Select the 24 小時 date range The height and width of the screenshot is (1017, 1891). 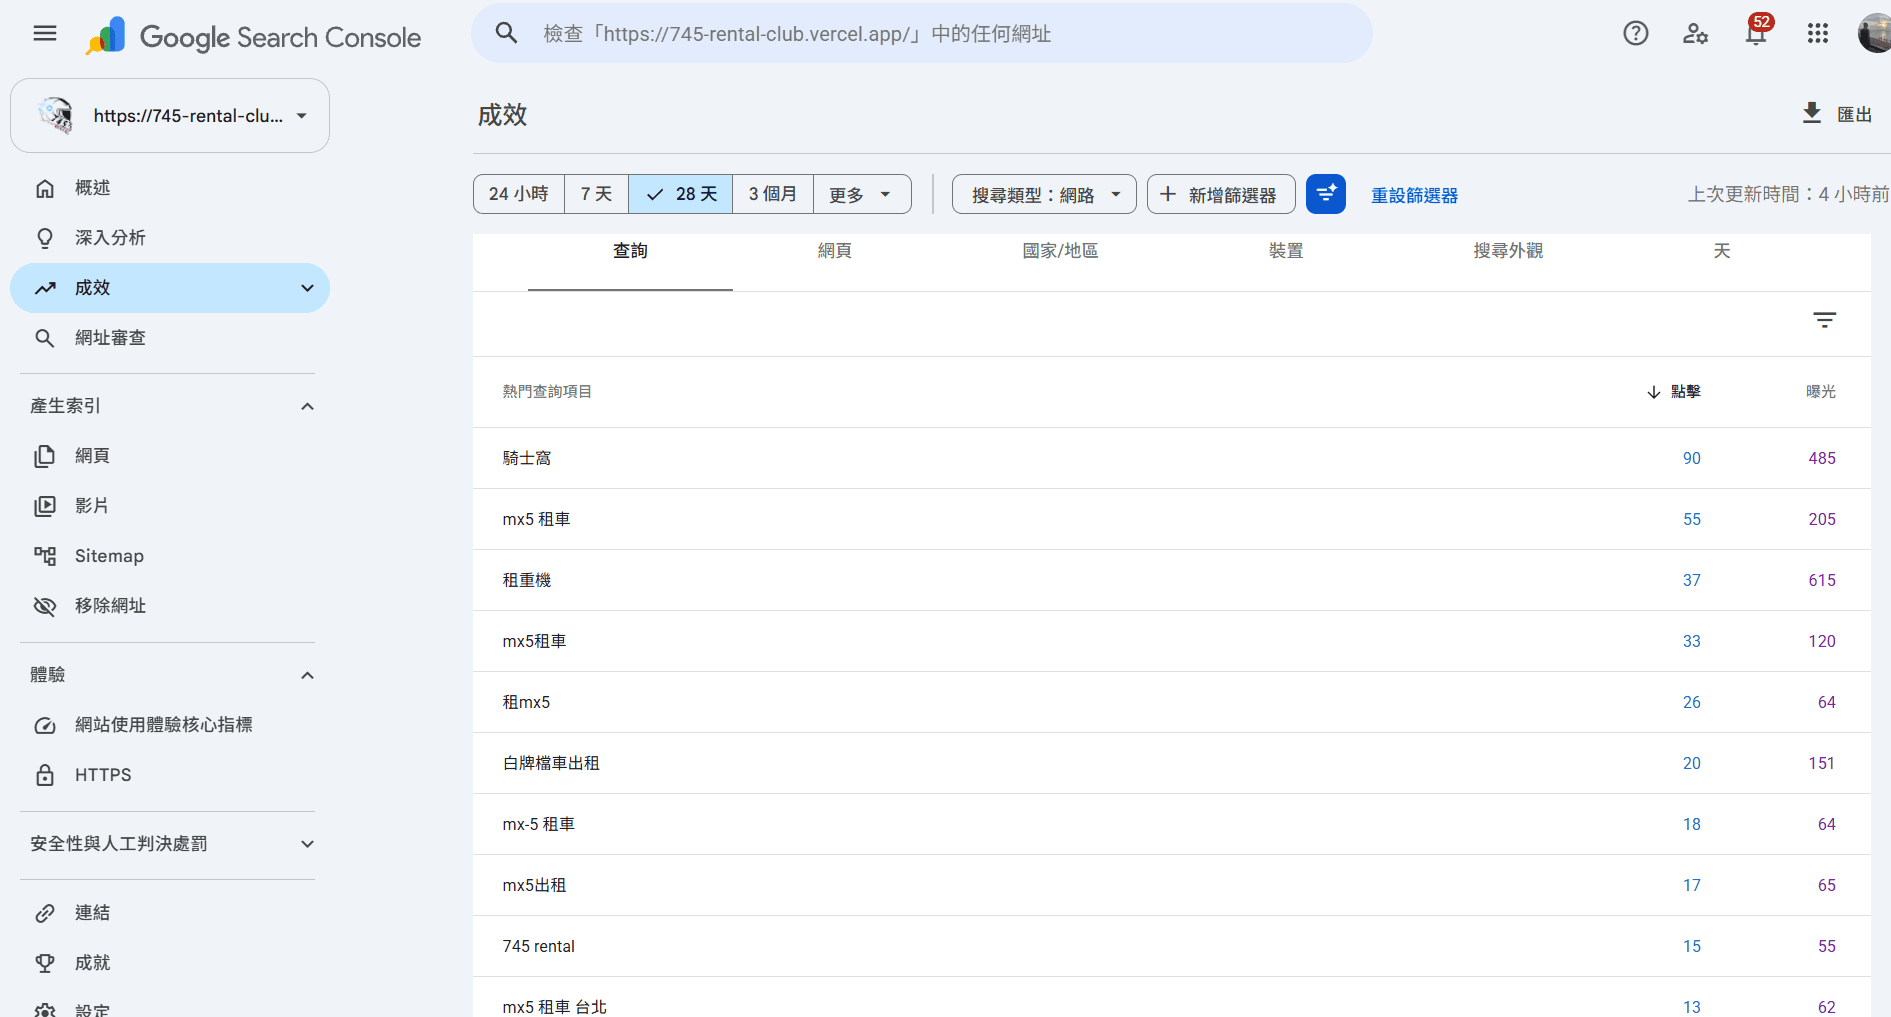(519, 194)
